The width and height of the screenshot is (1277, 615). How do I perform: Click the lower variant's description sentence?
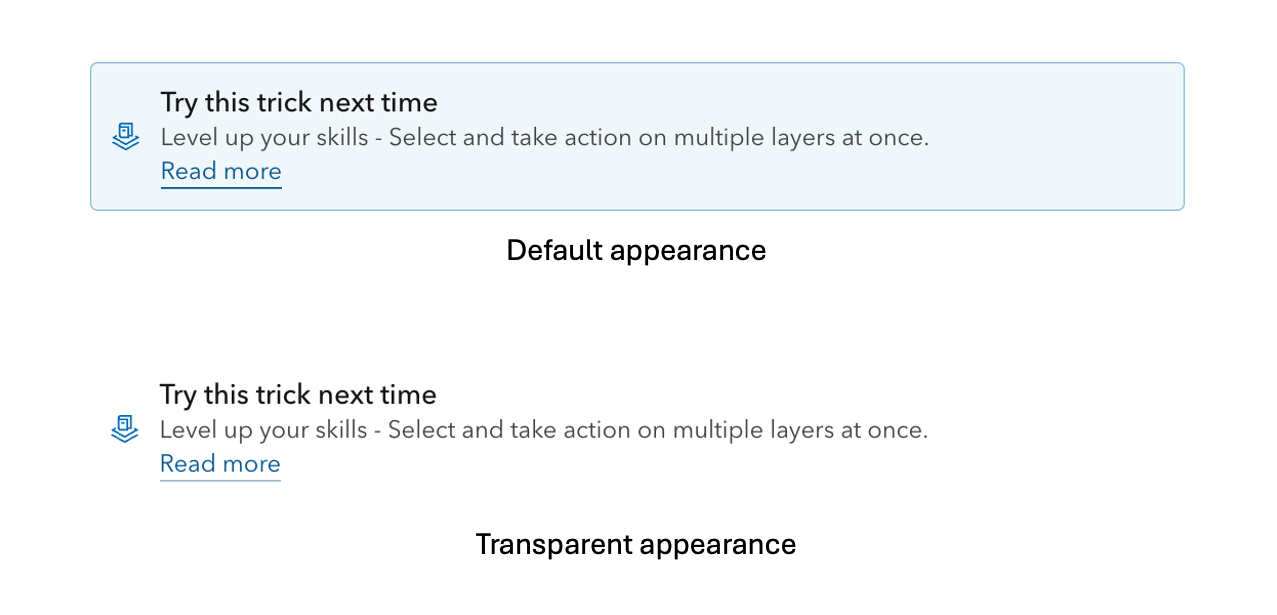(x=544, y=429)
